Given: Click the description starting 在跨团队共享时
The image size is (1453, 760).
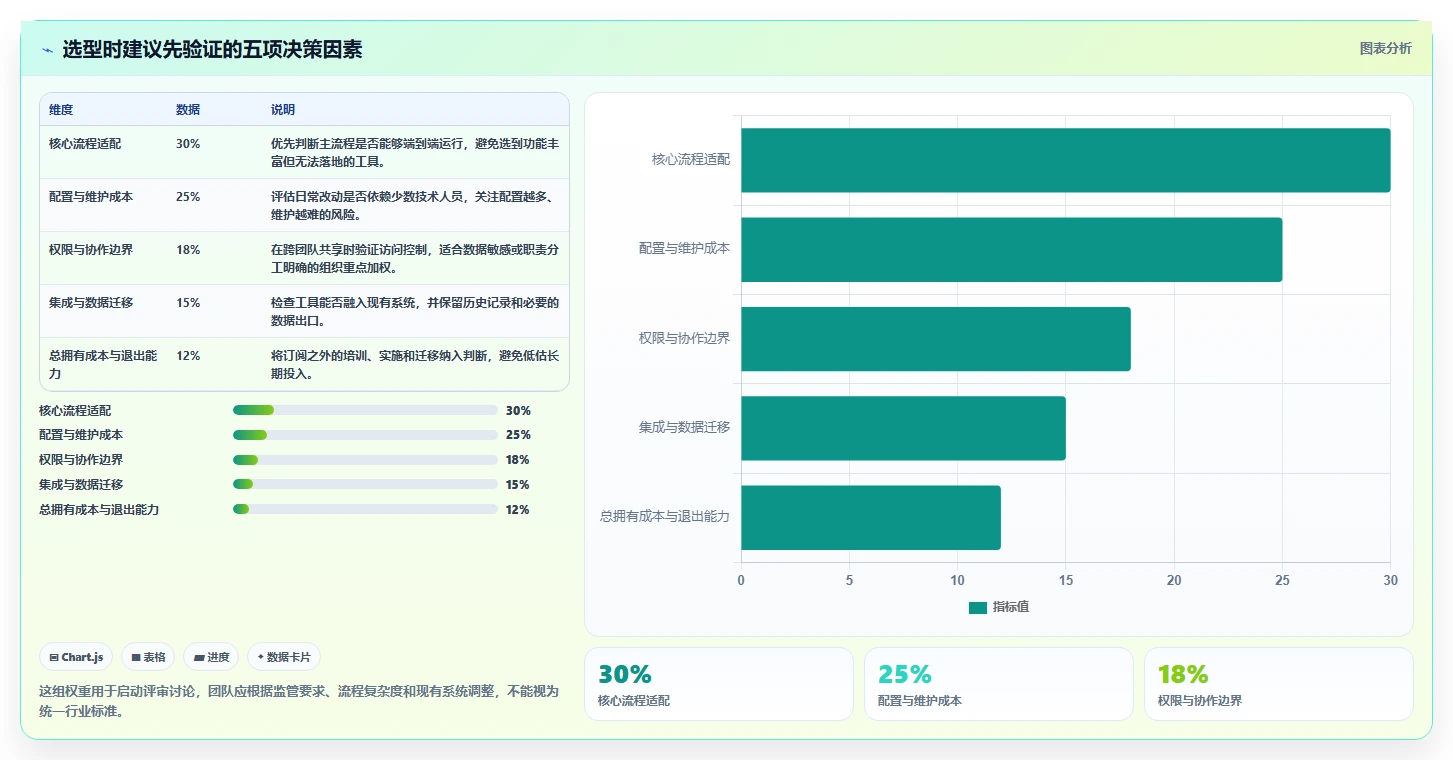Looking at the screenshot, I should click(x=415, y=258).
